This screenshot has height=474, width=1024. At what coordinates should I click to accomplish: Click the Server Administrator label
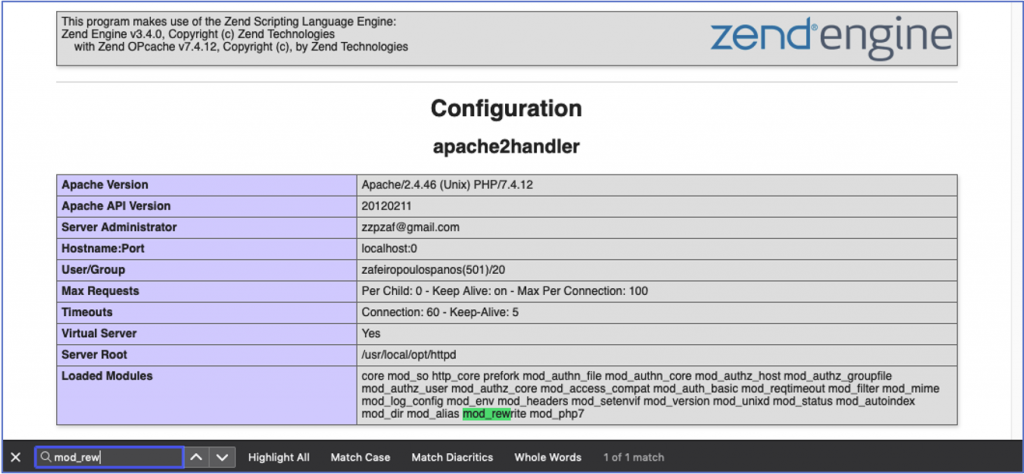119,227
